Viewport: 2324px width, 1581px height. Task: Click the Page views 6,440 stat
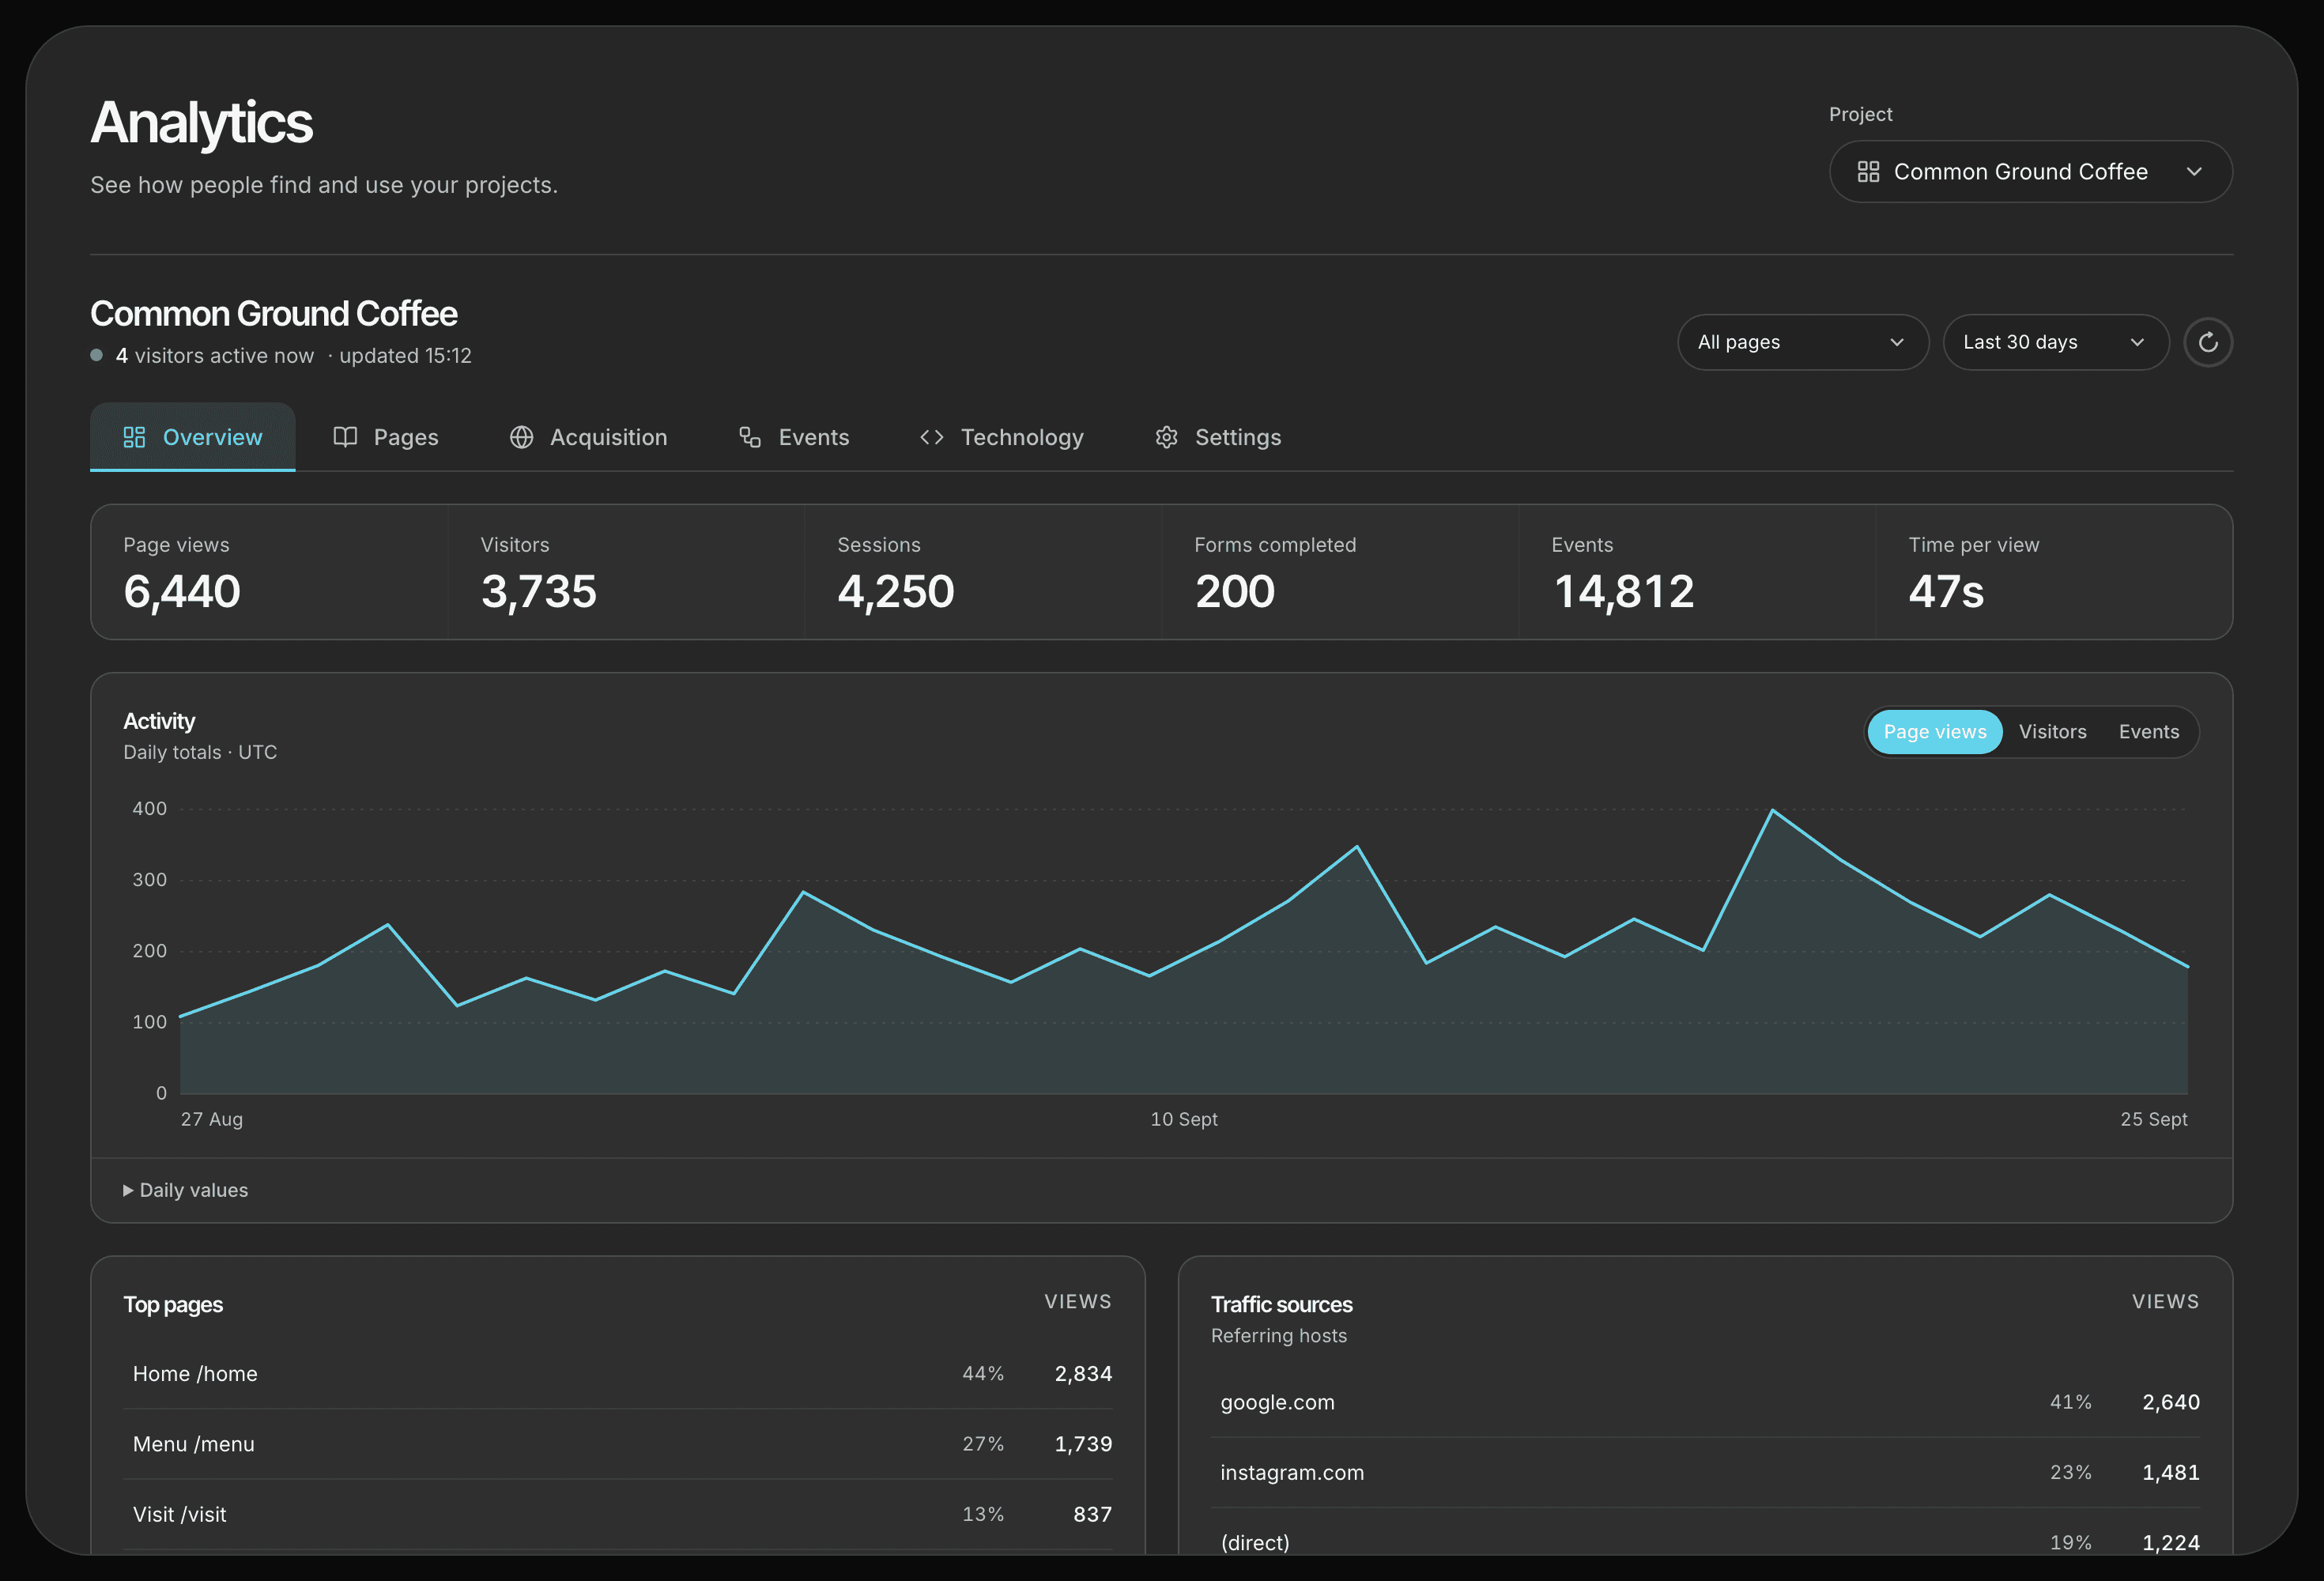pos(269,572)
